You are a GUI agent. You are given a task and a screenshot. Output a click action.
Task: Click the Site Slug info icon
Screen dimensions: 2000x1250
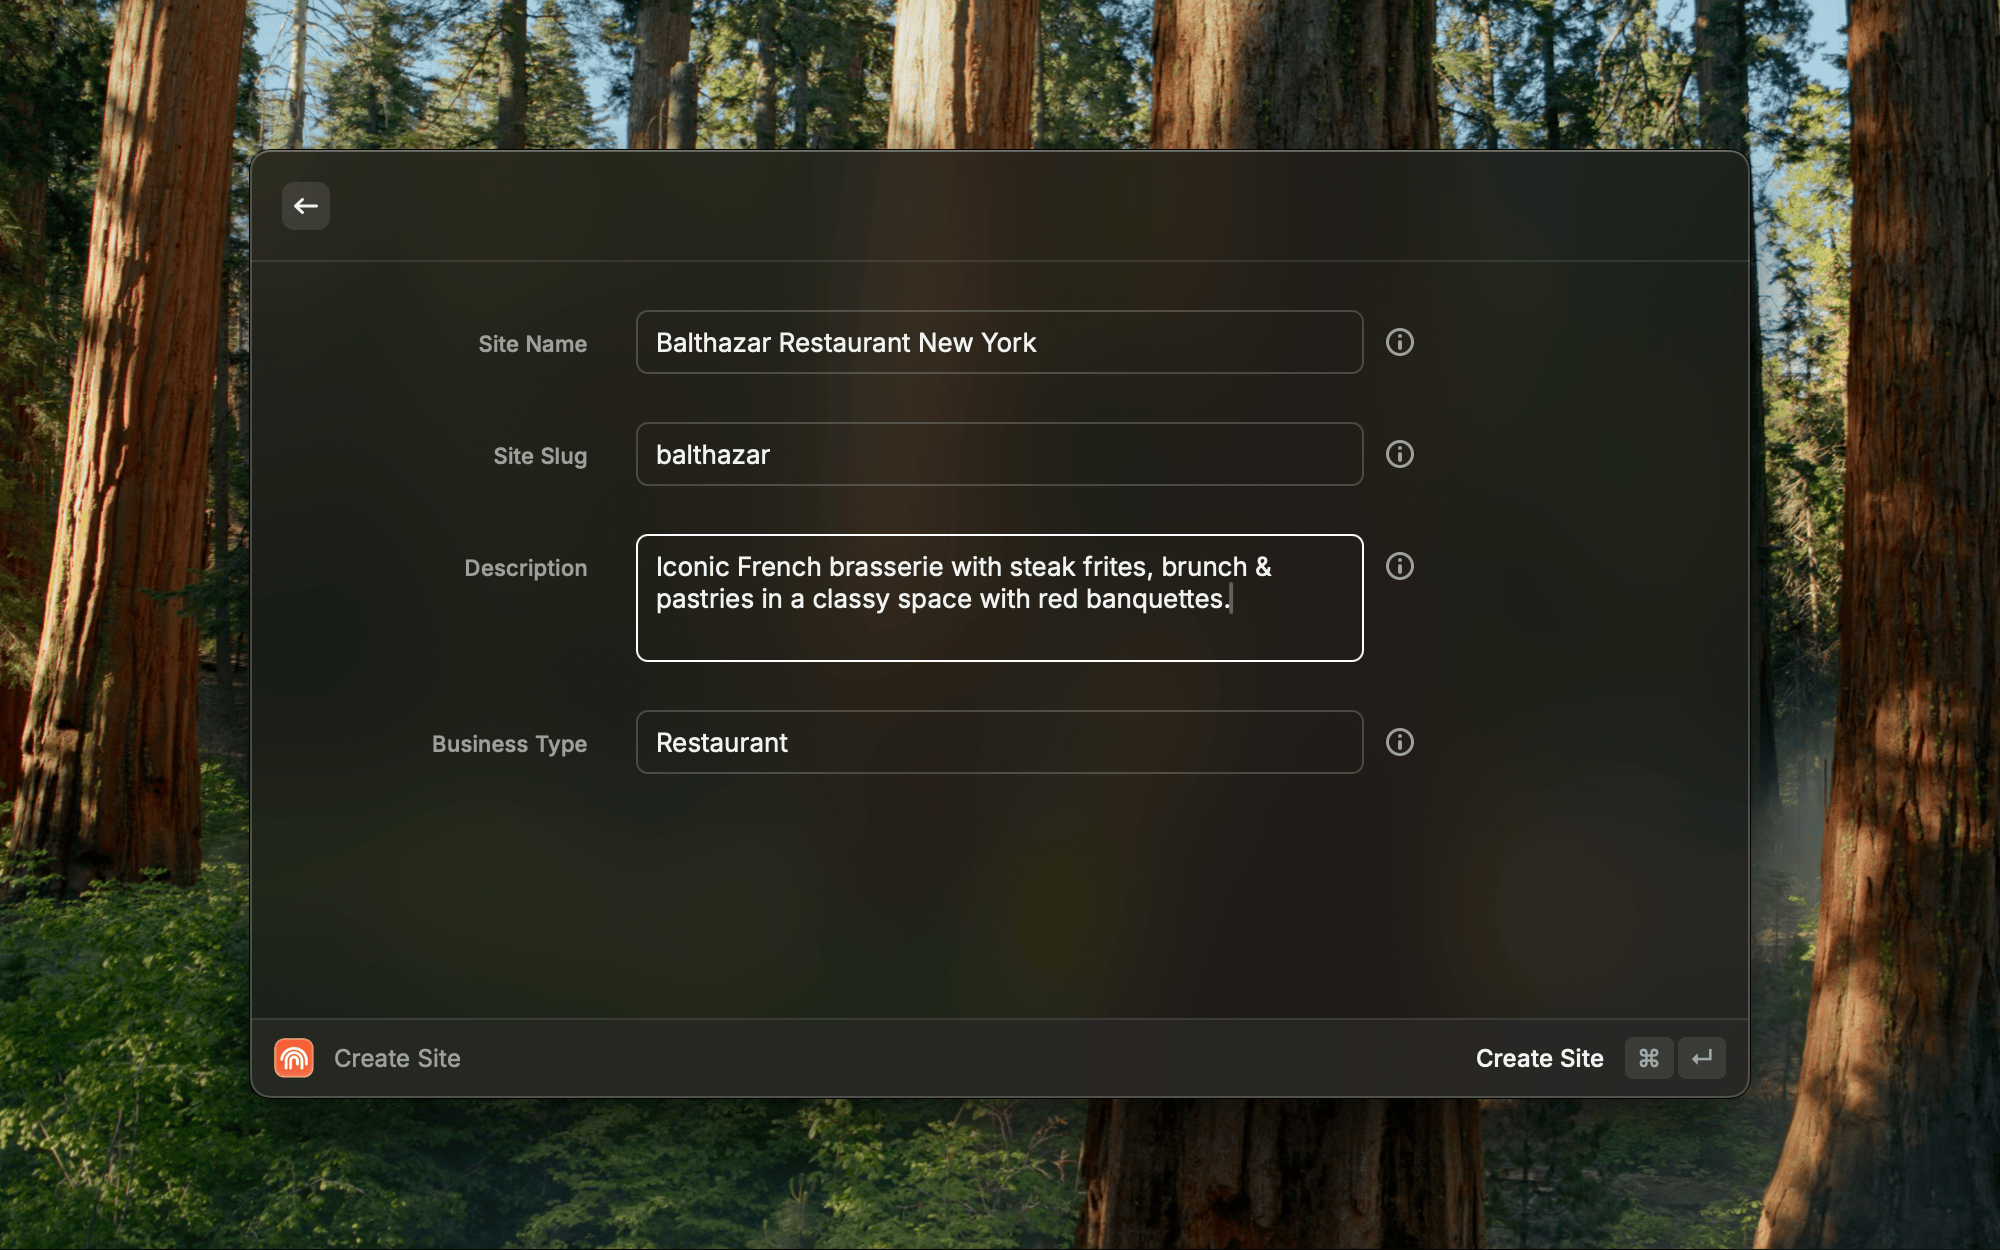1399,454
